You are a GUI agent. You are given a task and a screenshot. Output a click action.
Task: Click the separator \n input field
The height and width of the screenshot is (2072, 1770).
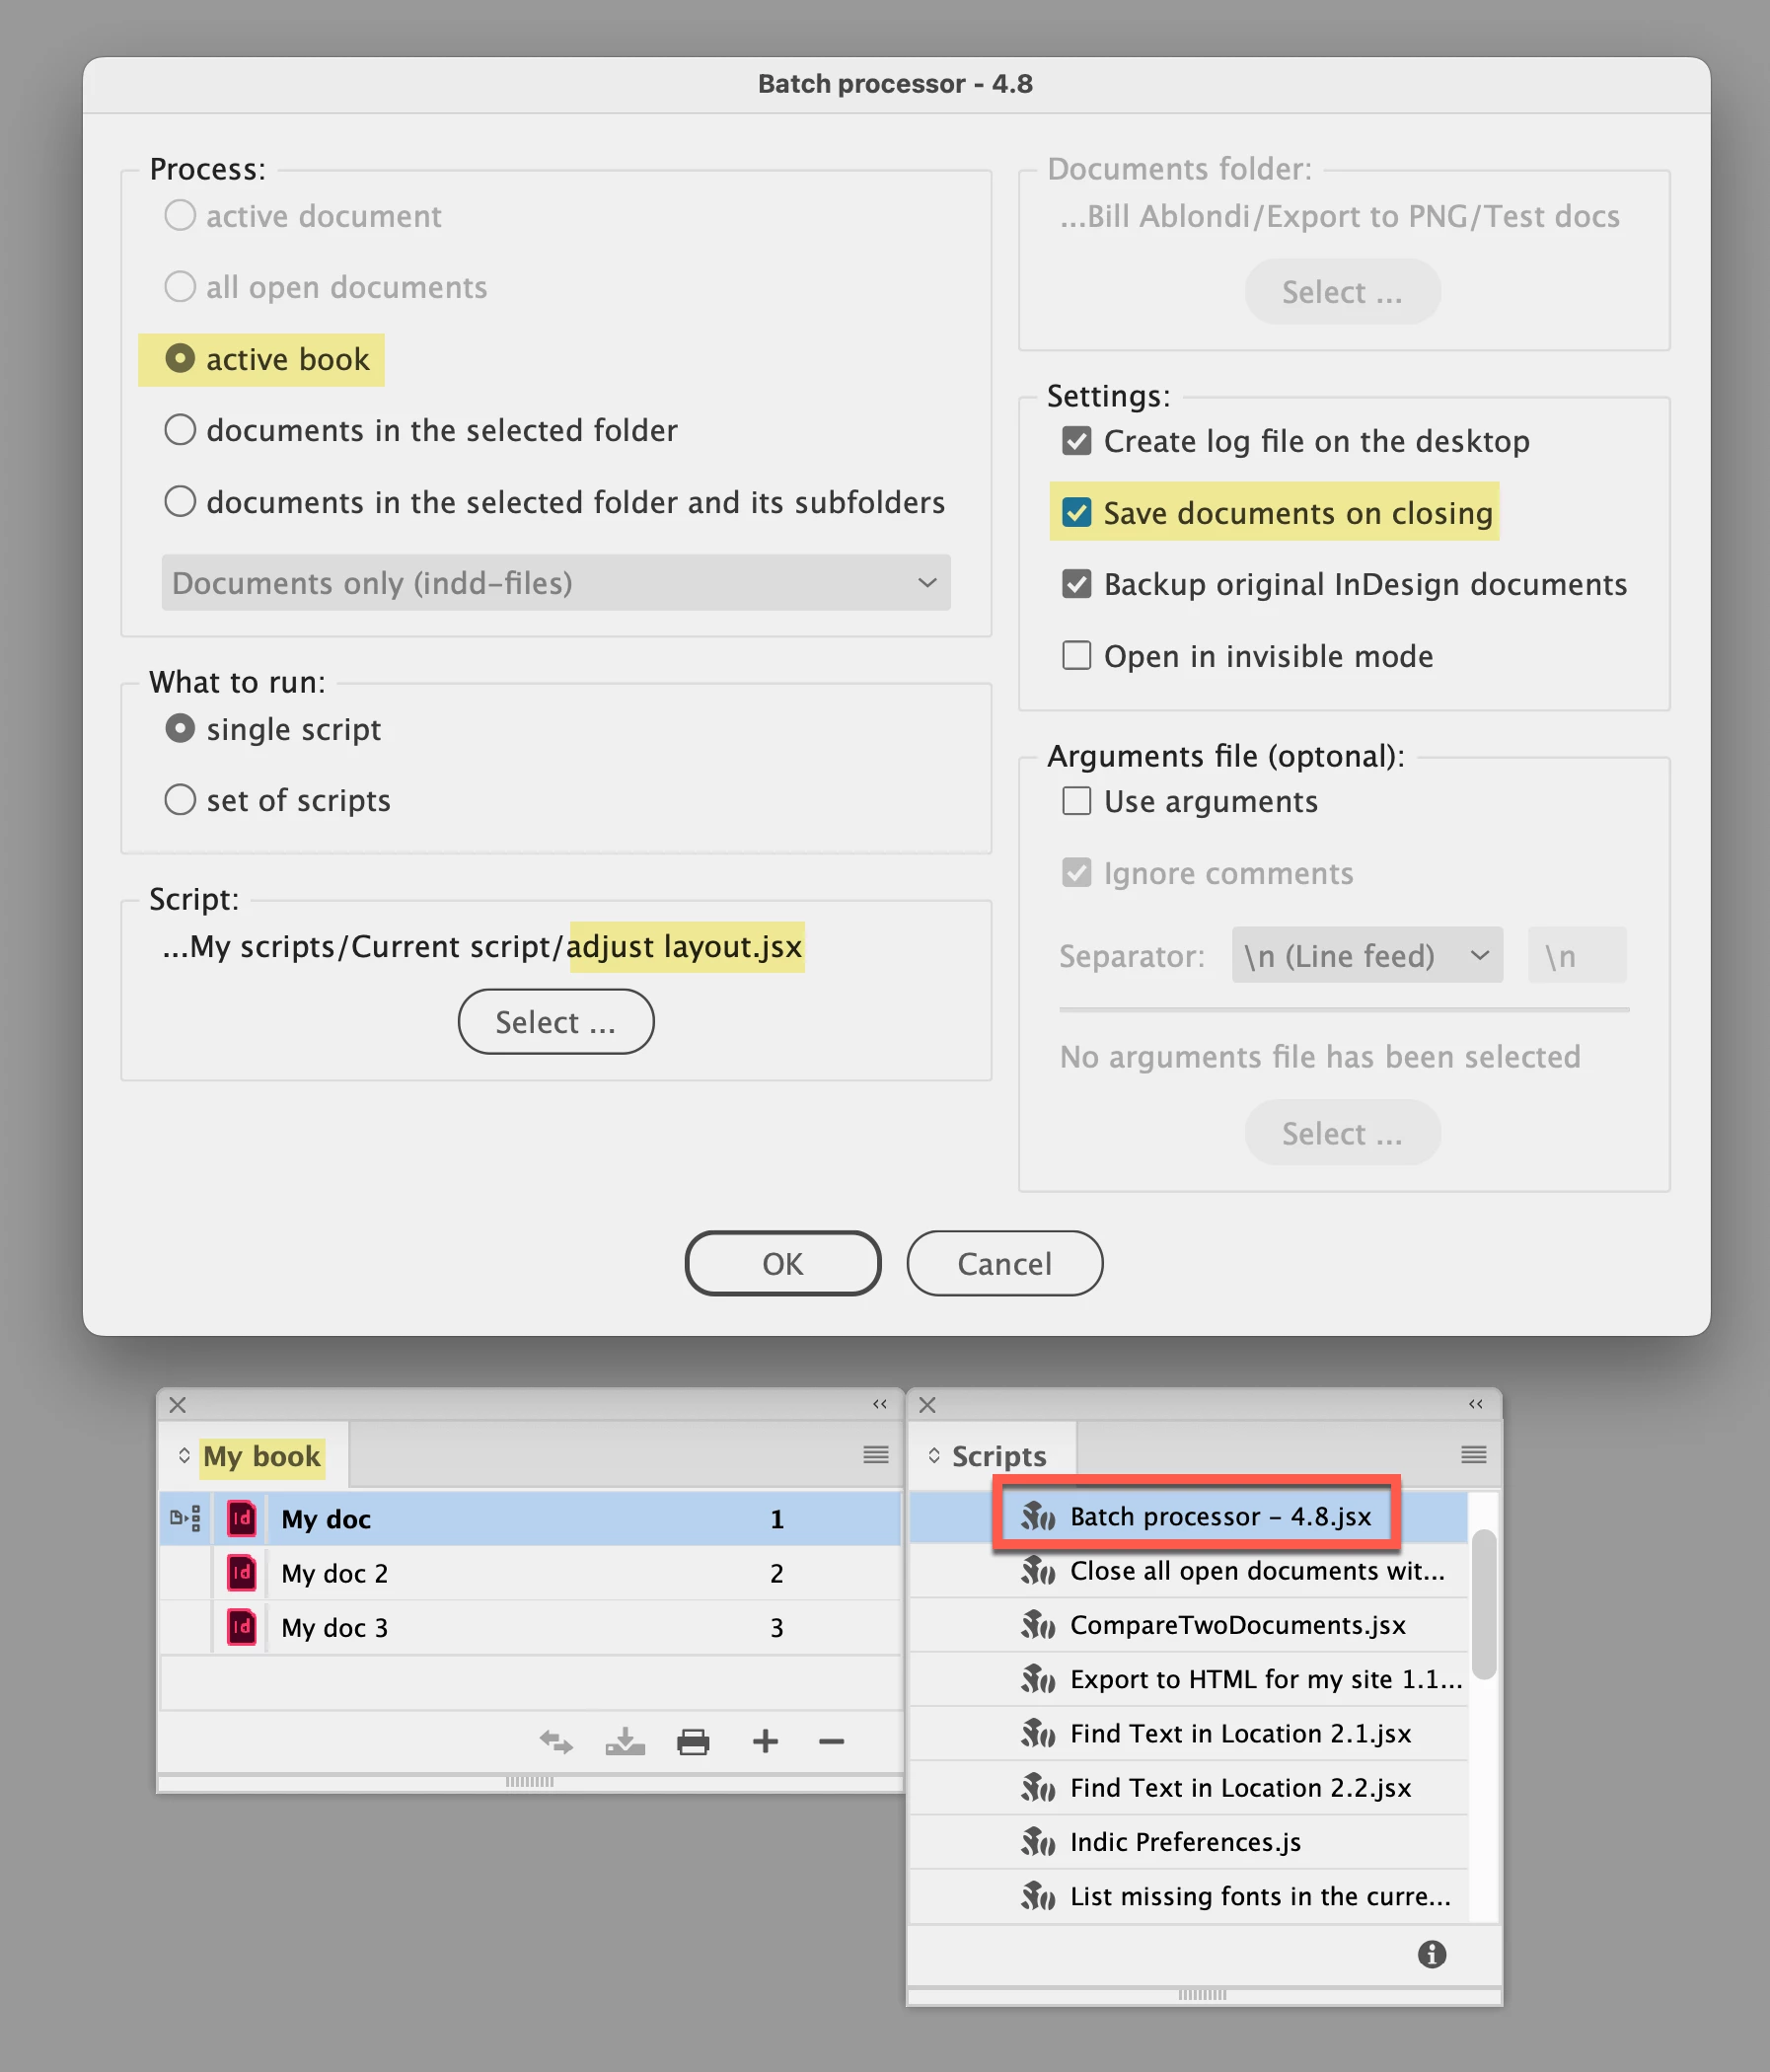pos(1577,955)
